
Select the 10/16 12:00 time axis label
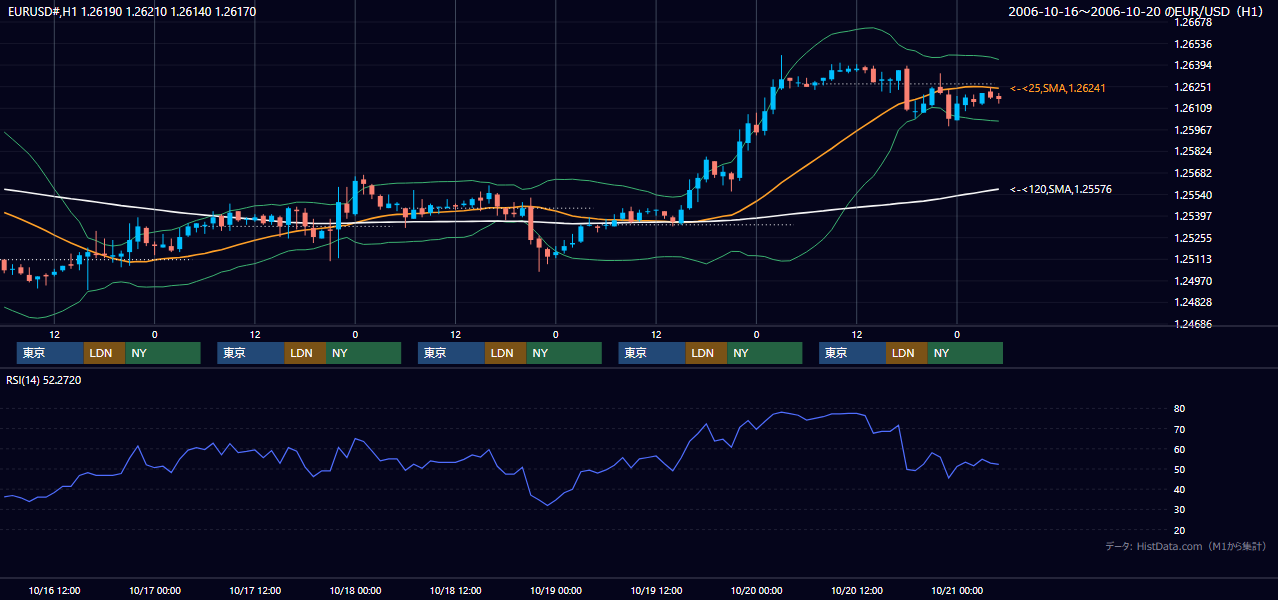pyautogui.click(x=54, y=590)
